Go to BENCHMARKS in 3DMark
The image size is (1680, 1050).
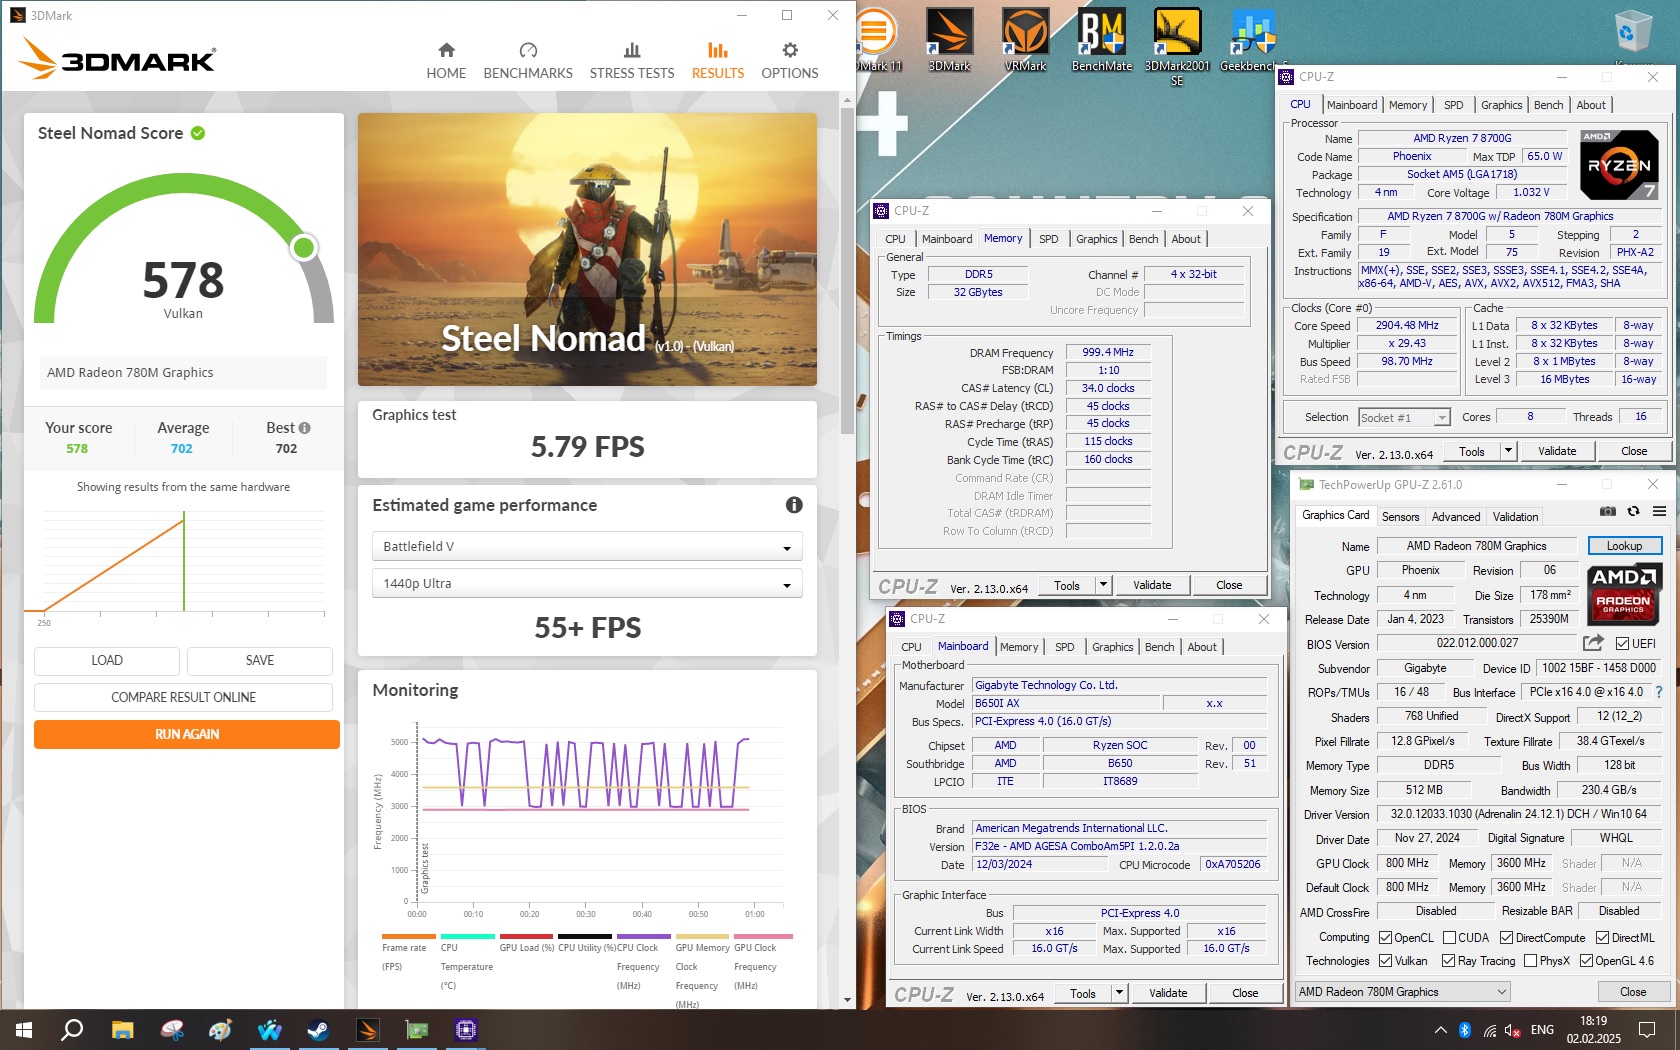528,61
